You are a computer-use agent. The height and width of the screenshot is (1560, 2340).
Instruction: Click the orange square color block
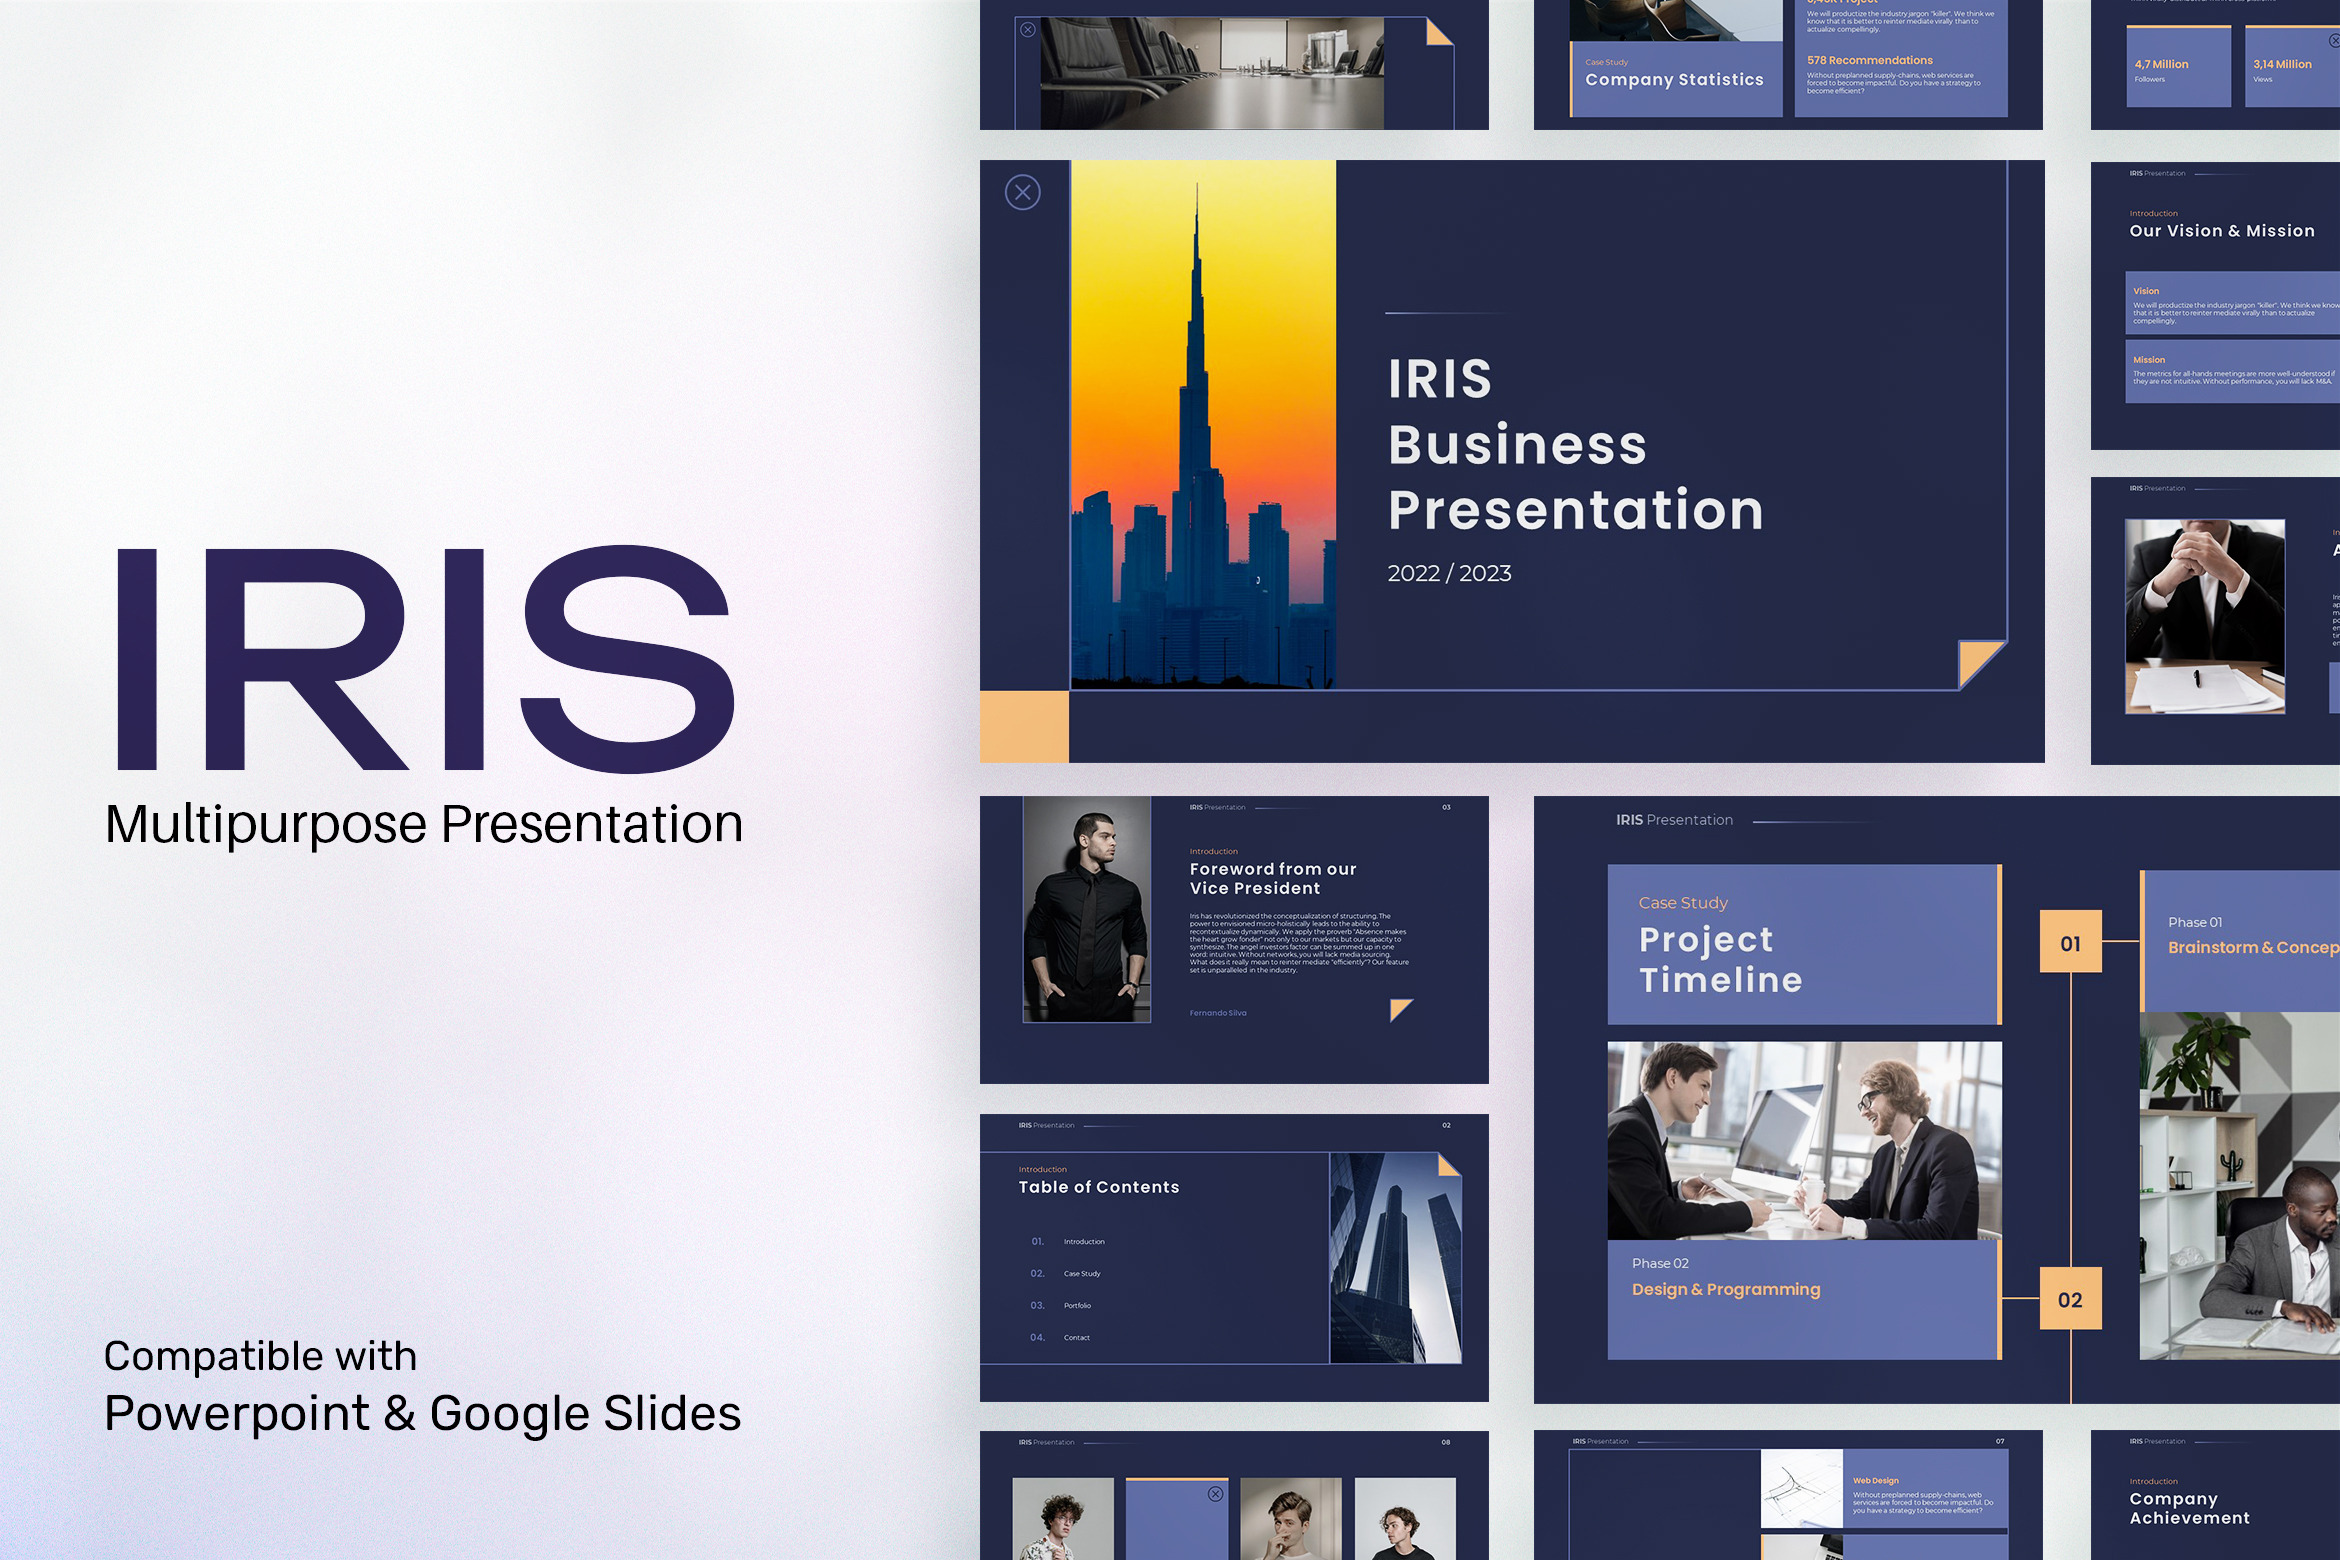click(1024, 727)
